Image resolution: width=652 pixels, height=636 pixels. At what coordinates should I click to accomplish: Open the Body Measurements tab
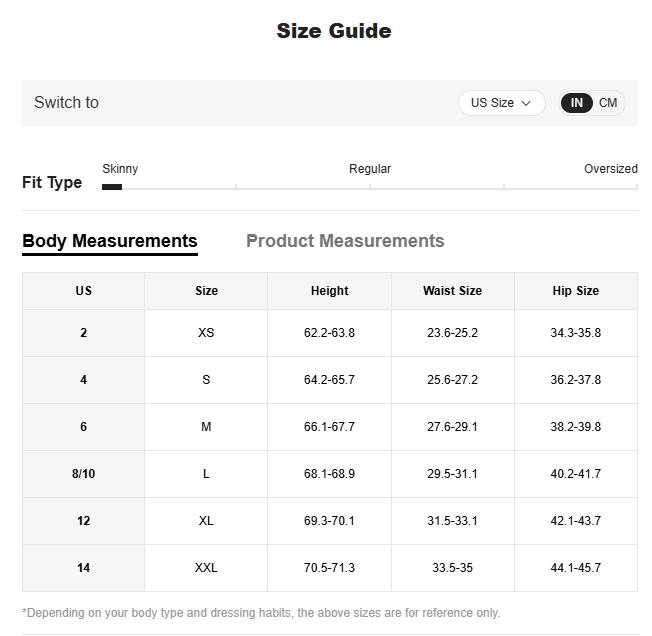110,241
